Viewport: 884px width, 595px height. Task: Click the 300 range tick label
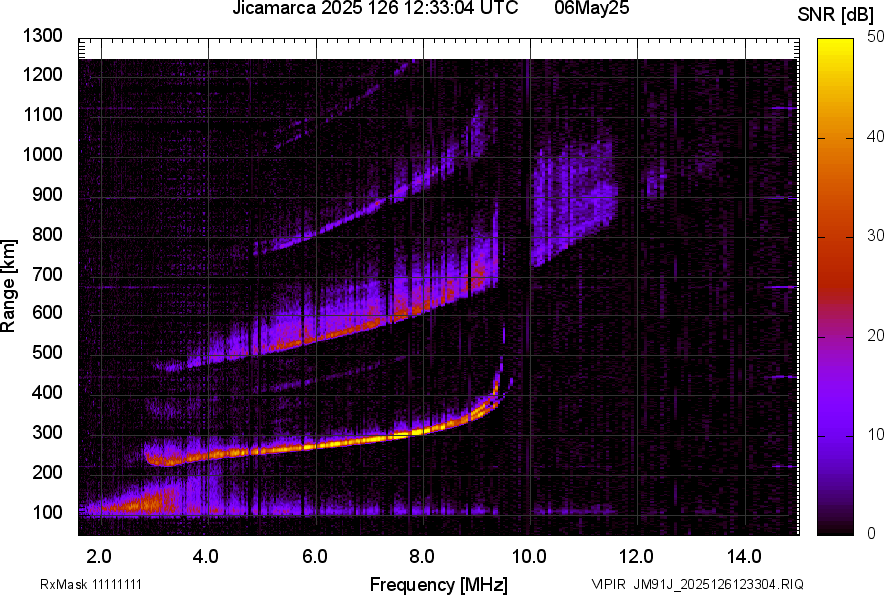tap(47, 432)
